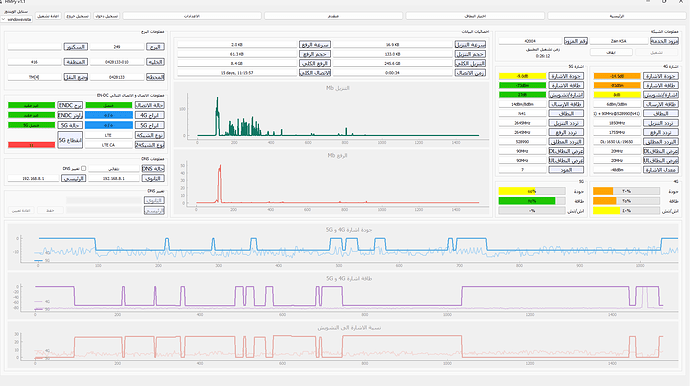Toggle the DNS change checkbox

point(84,169)
